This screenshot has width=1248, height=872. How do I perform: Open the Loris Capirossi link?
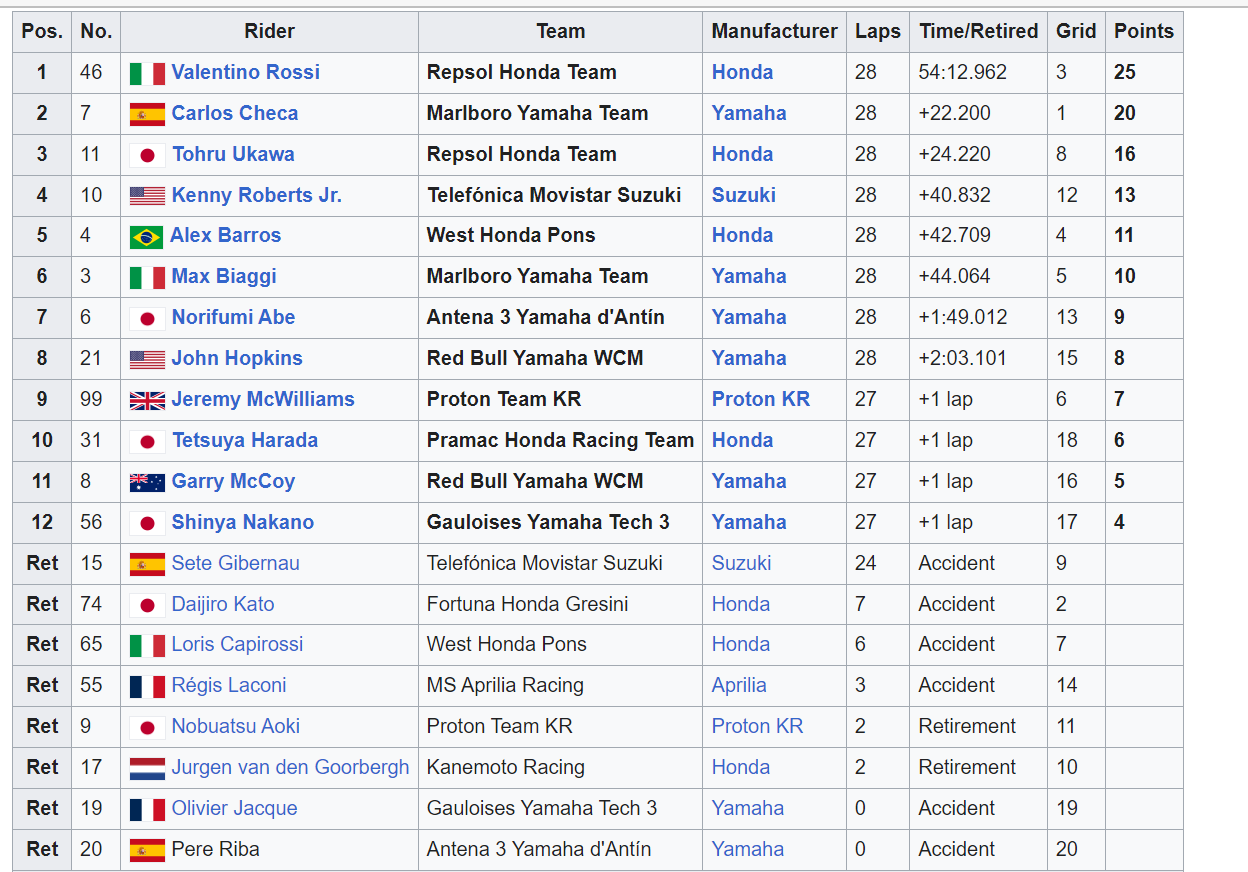[x=237, y=644]
